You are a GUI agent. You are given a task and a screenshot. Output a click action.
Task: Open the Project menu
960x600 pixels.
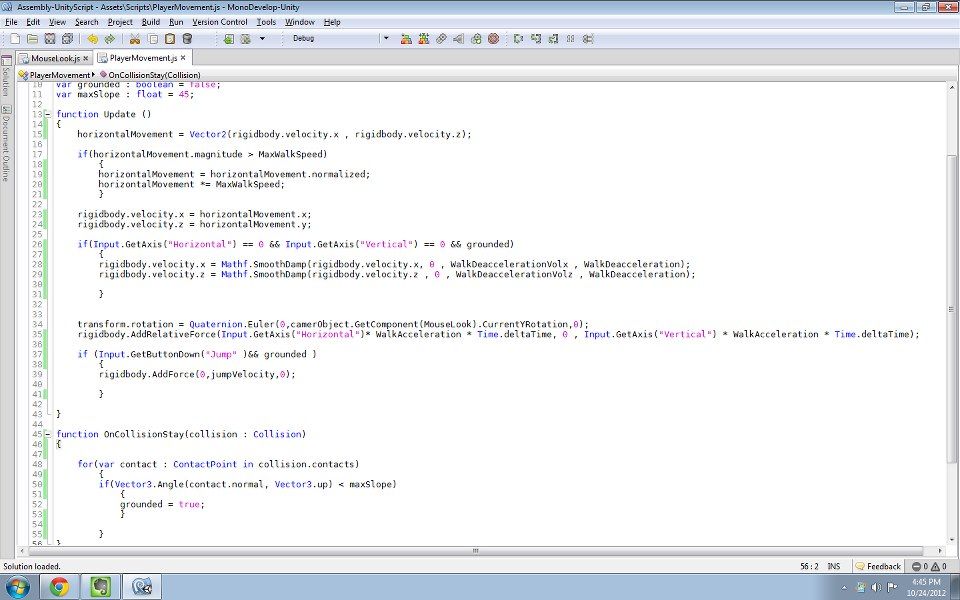pyautogui.click(x=120, y=22)
